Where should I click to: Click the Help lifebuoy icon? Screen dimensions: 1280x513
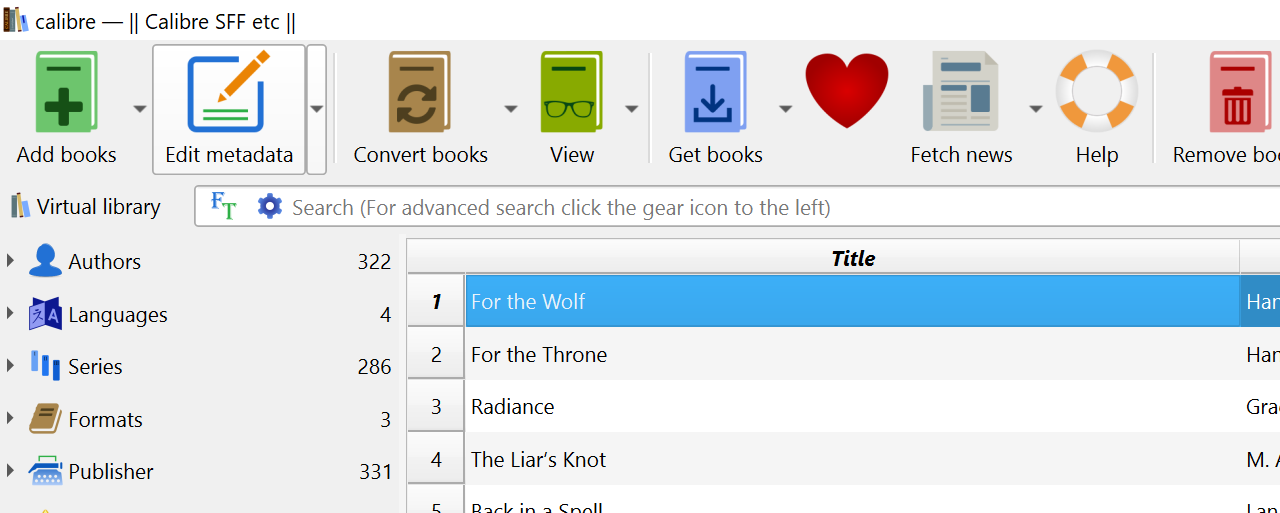pos(1097,92)
